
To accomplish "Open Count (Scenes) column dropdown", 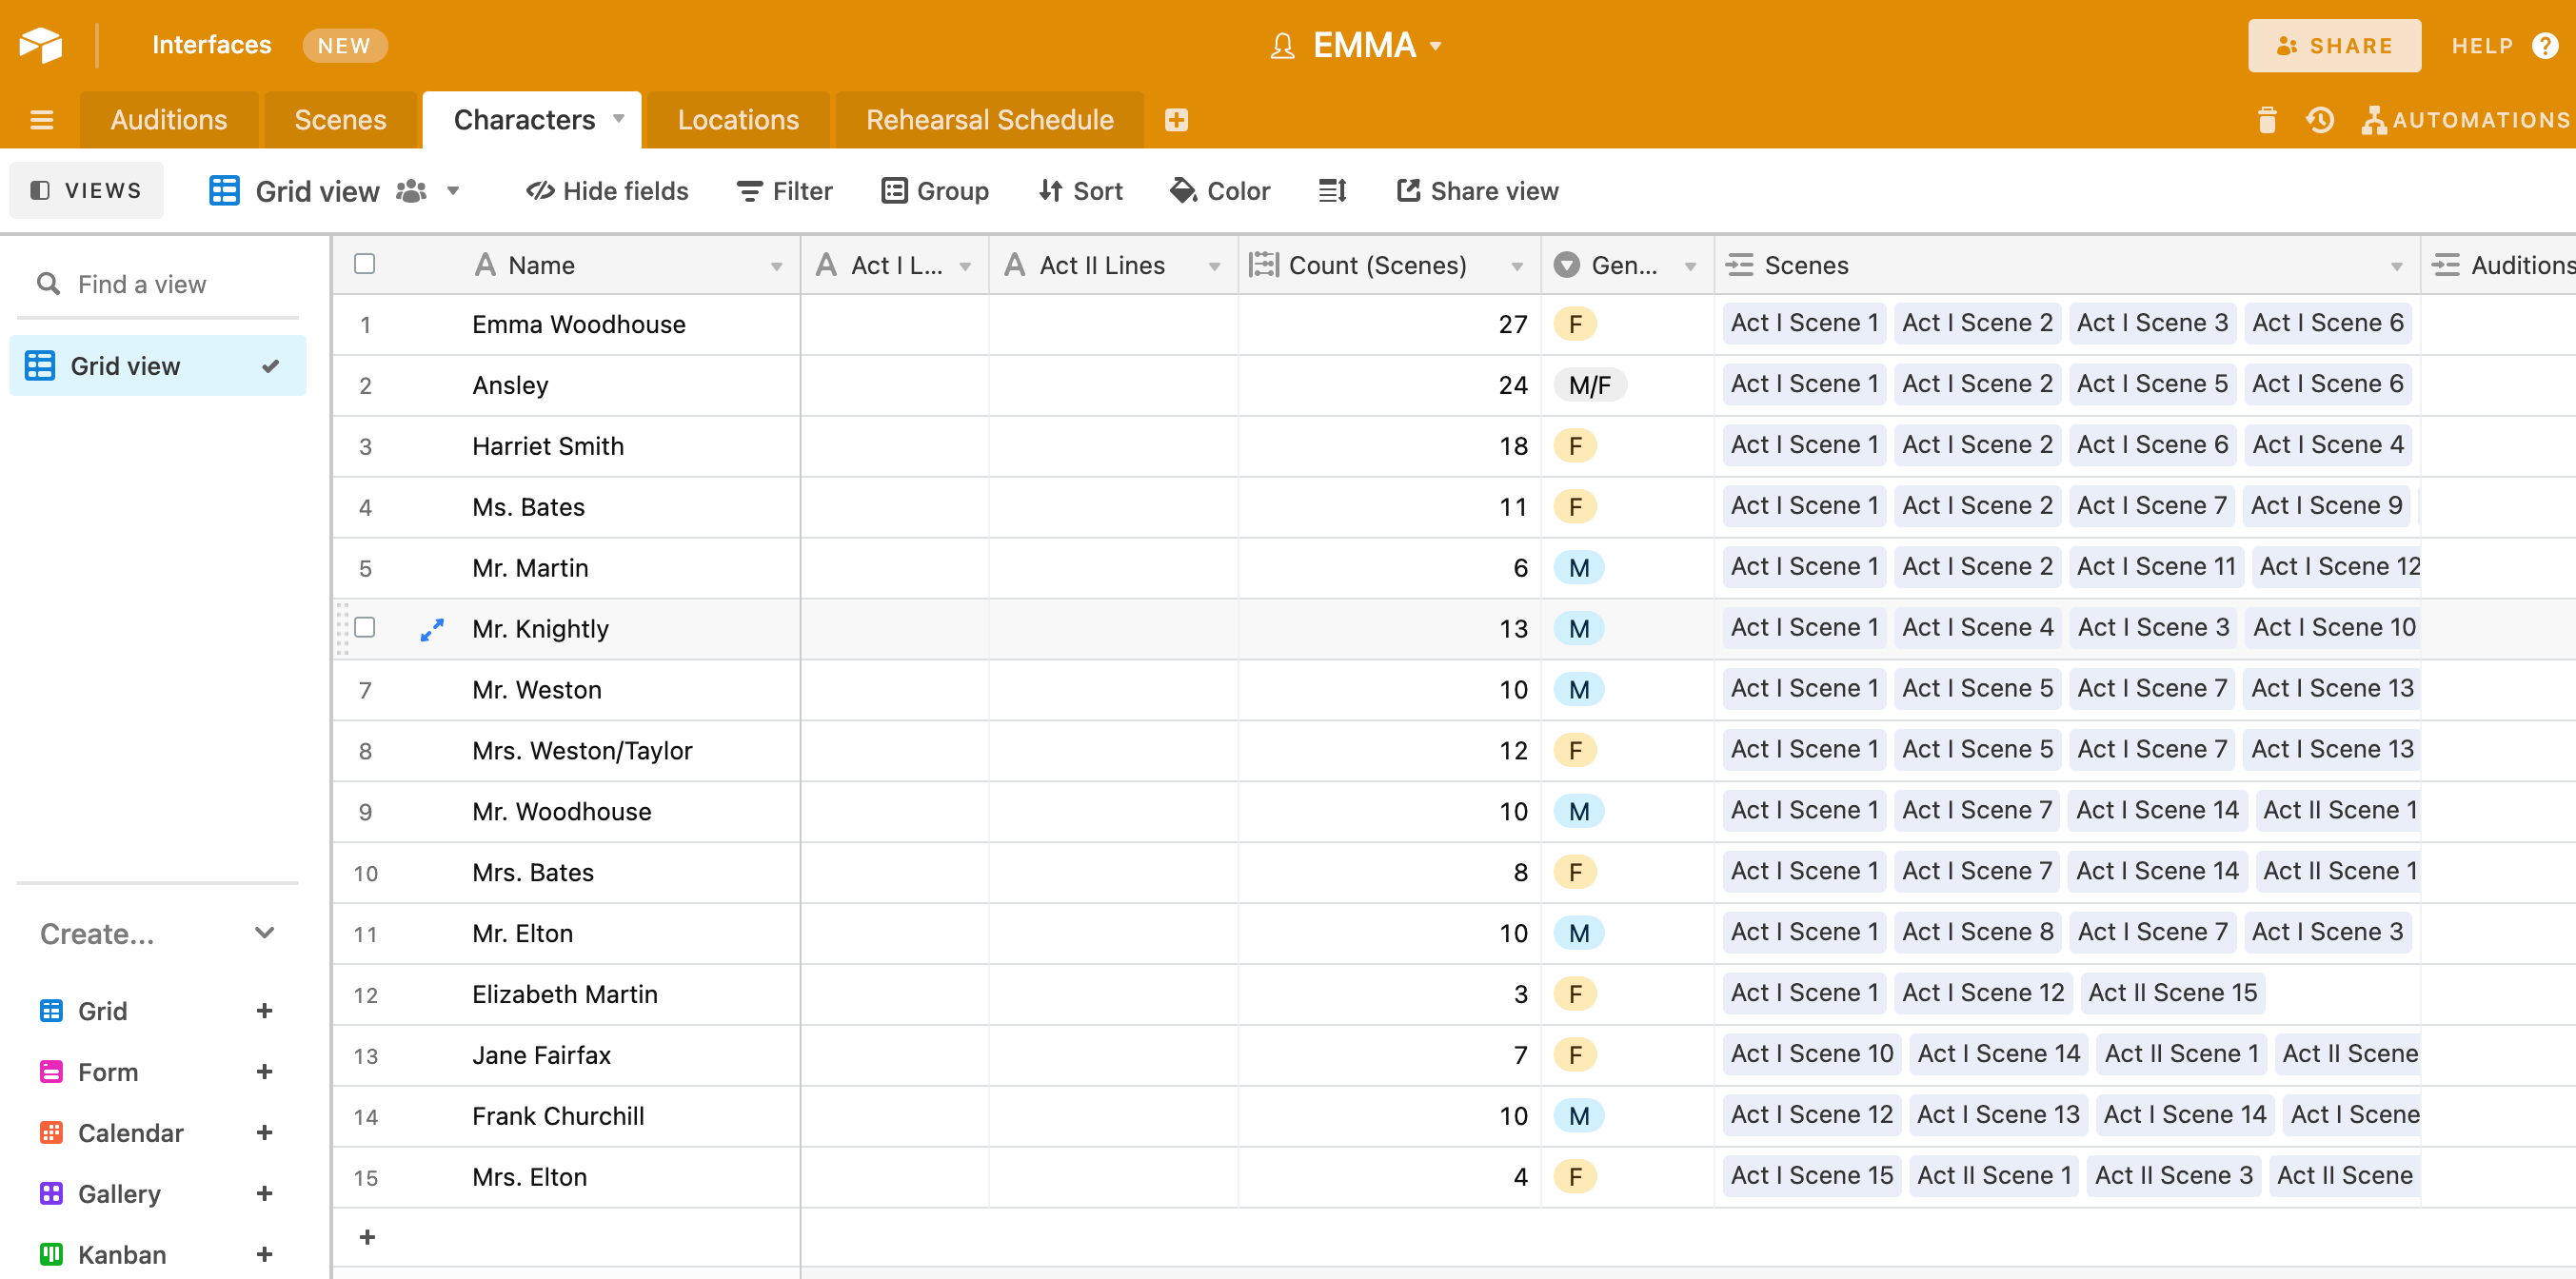I will point(1517,266).
